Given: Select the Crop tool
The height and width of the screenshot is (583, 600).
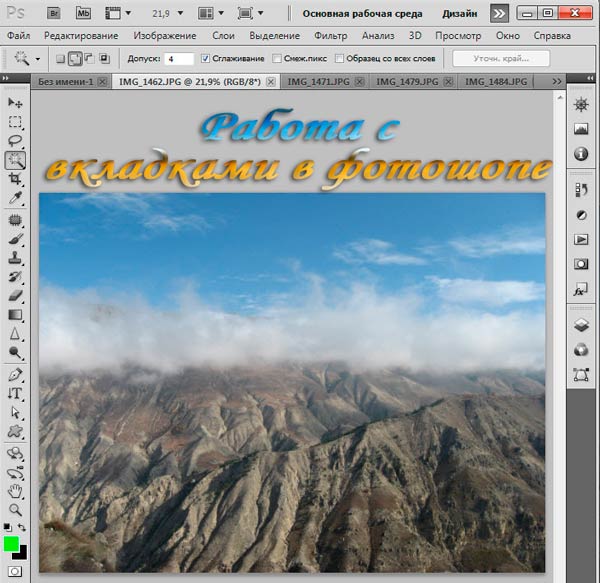Looking at the screenshot, I should [15, 179].
